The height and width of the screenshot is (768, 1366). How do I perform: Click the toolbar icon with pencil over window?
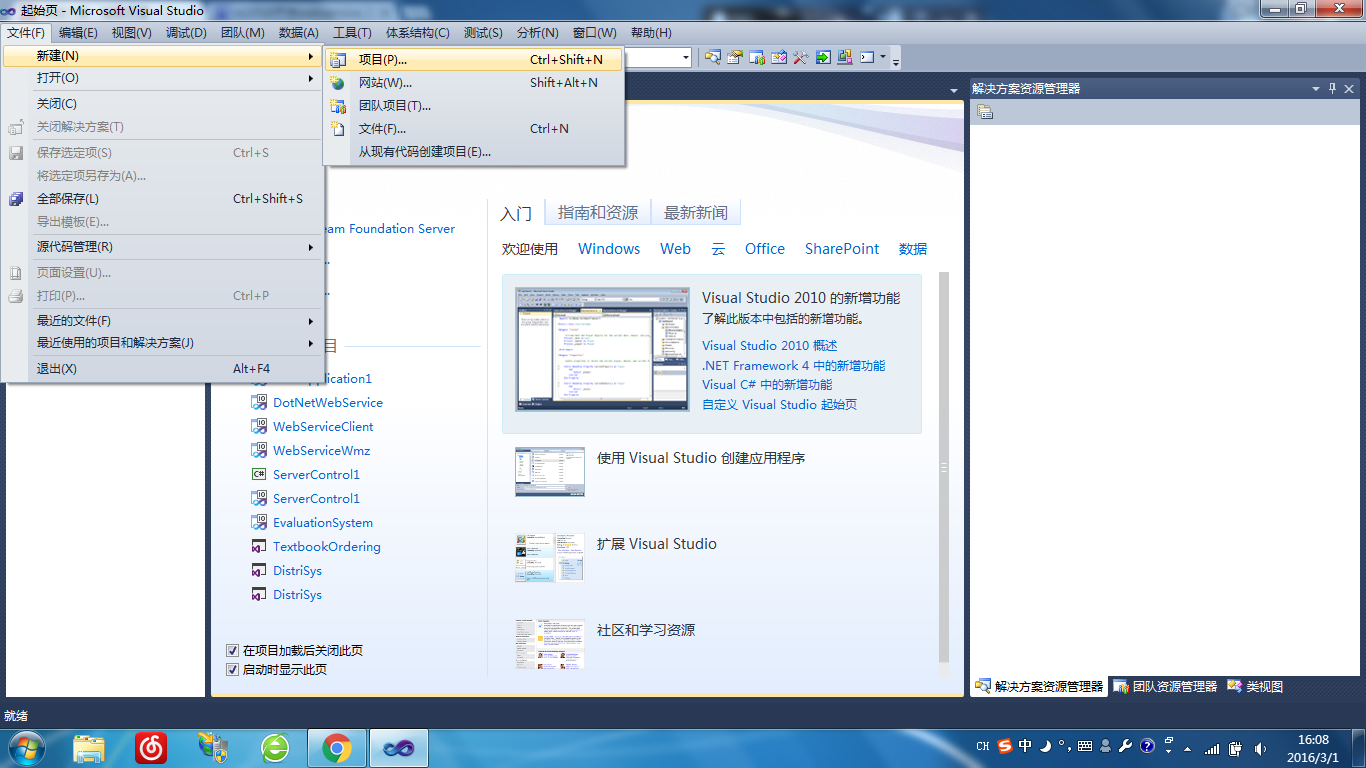[x=779, y=57]
